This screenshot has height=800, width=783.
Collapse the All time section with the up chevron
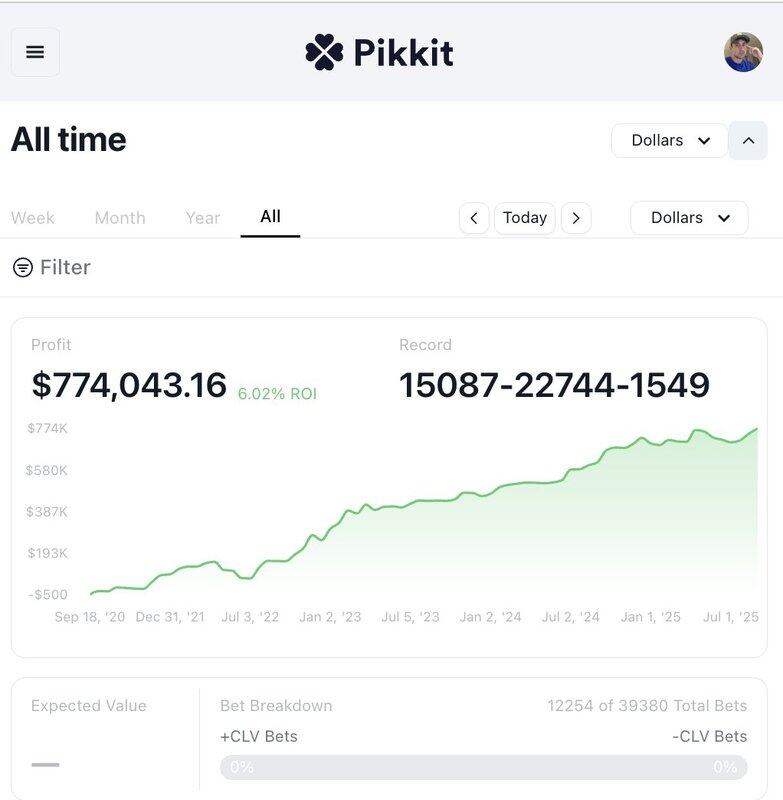748,140
